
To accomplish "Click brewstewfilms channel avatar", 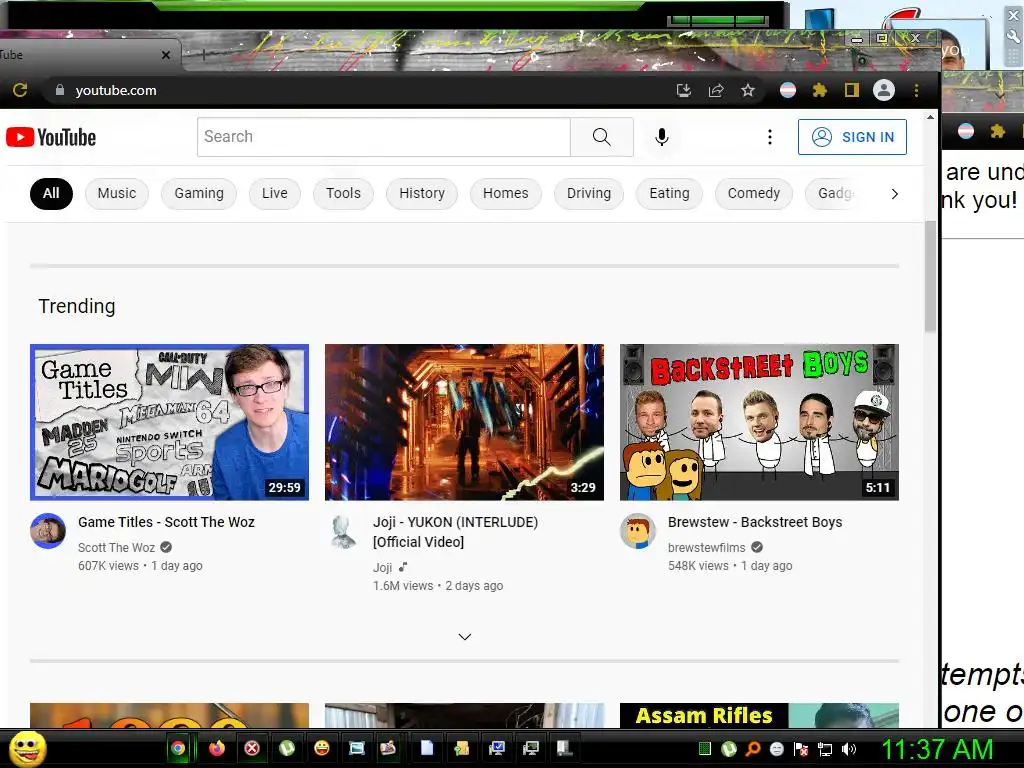I will click(x=638, y=531).
